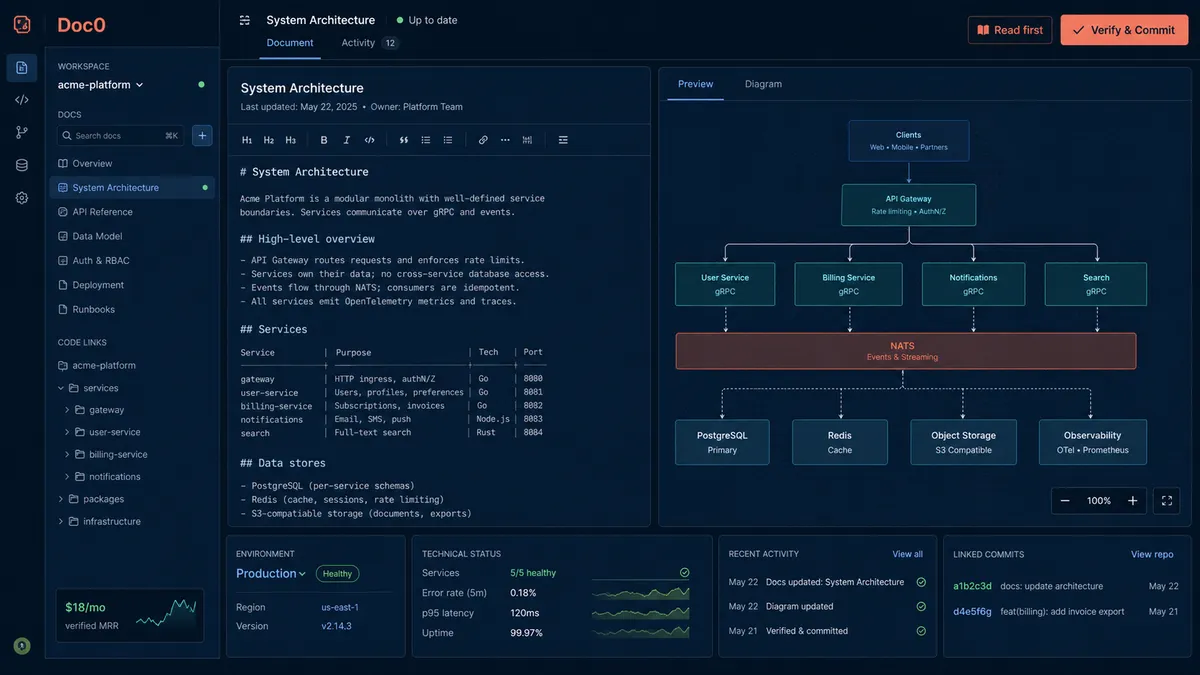This screenshot has height=675, width=1200.
Task: Click the us-east-1 region value
Action: (x=340, y=607)
